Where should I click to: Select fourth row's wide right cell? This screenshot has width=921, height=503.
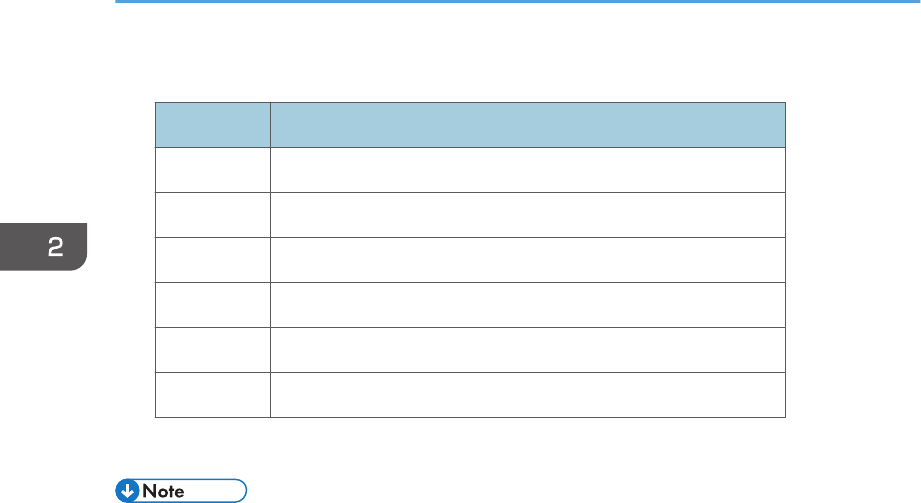coord(527,304)
